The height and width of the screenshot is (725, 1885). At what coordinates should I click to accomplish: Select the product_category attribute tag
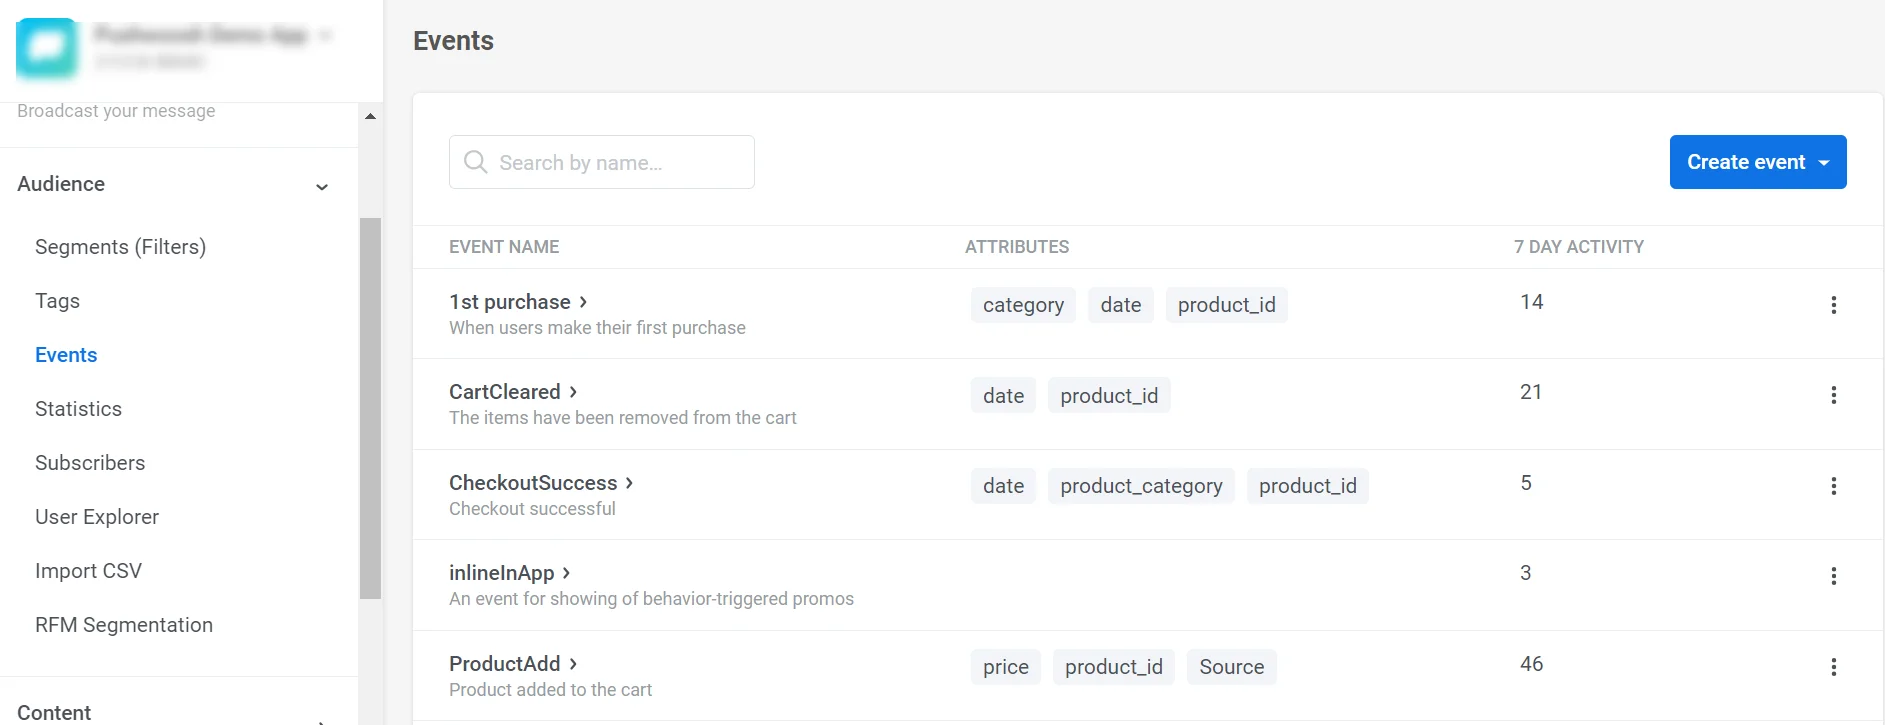pyautogui.click(x=1141, y=486)
